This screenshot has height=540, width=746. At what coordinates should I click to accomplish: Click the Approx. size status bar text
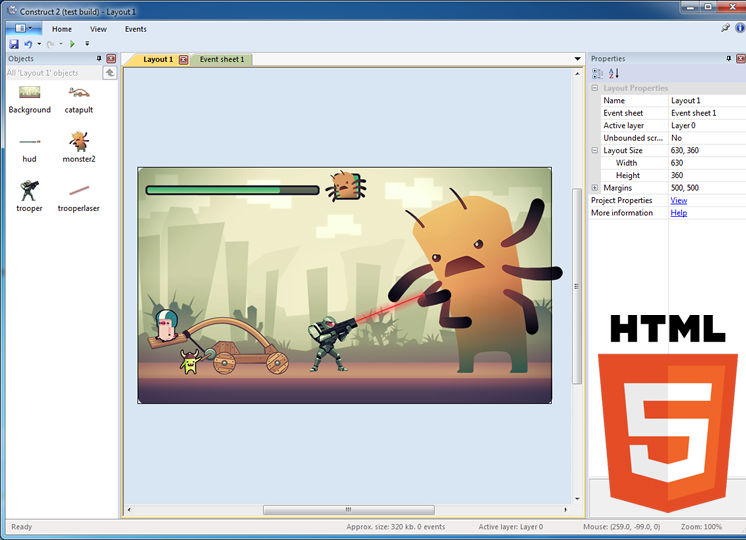click(x=395, y=527)
